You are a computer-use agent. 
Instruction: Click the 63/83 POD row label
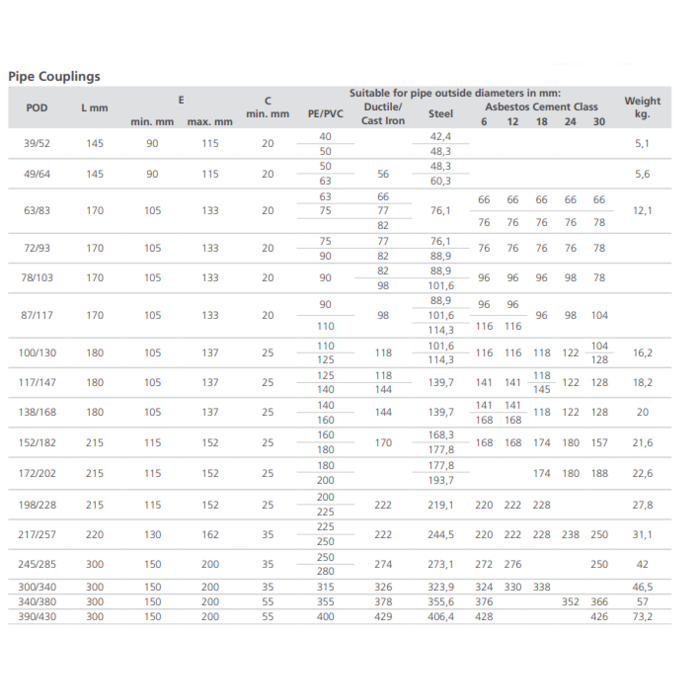point(36,211)
